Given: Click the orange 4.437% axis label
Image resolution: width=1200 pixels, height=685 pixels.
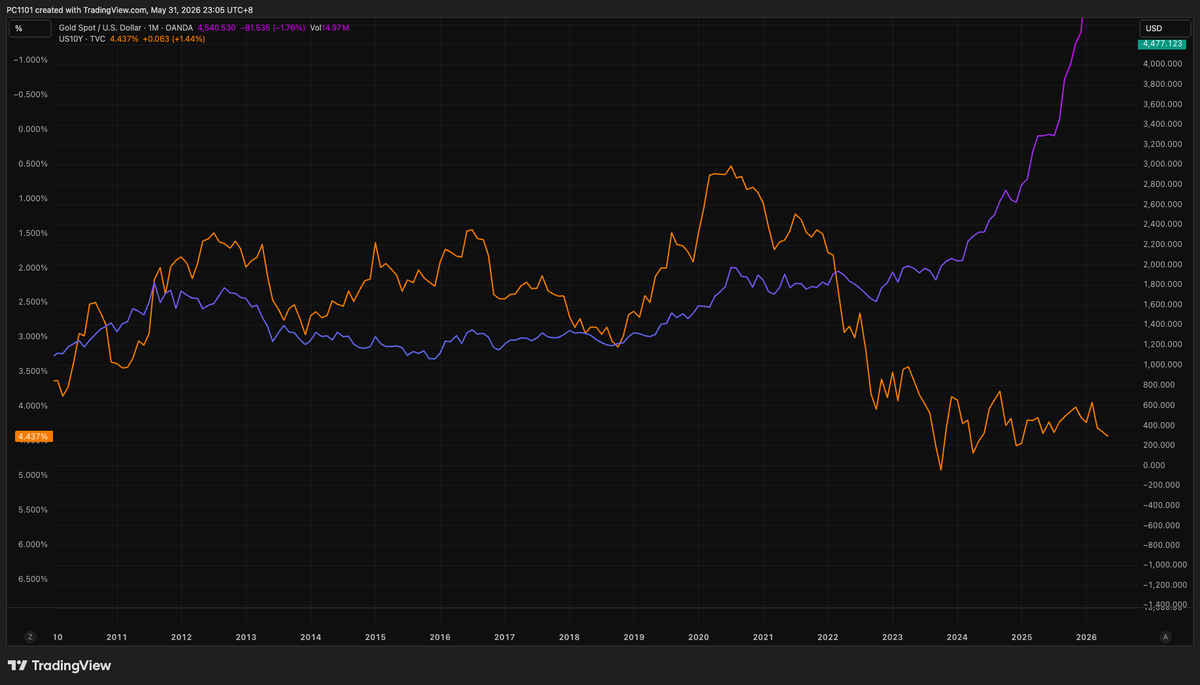Looking at the screenshot, I should point(33,437).
